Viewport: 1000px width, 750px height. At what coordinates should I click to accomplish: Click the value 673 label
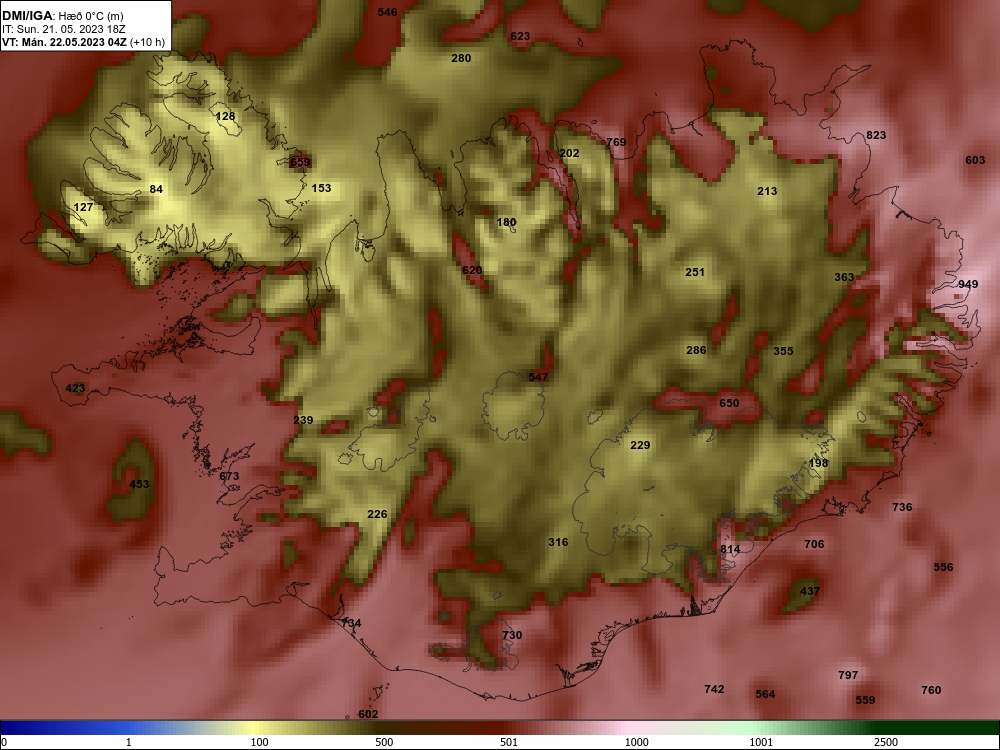229,476
